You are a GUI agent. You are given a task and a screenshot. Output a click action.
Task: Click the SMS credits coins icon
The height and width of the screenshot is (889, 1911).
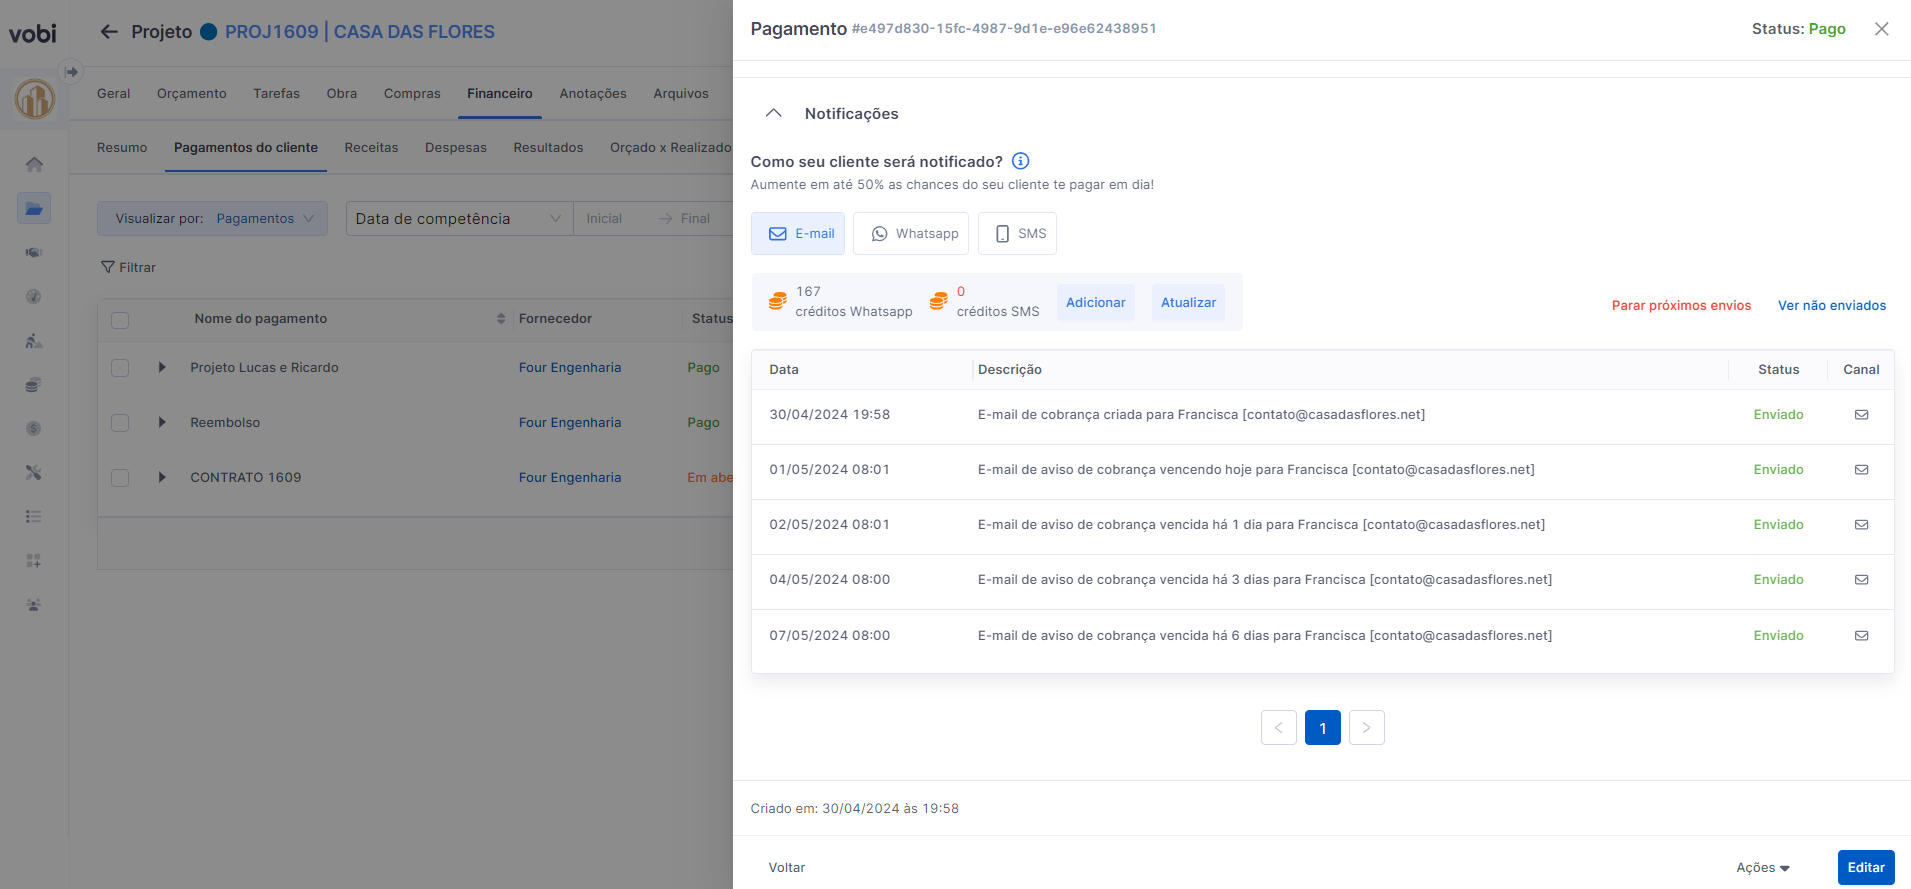[x=938, y=301]
